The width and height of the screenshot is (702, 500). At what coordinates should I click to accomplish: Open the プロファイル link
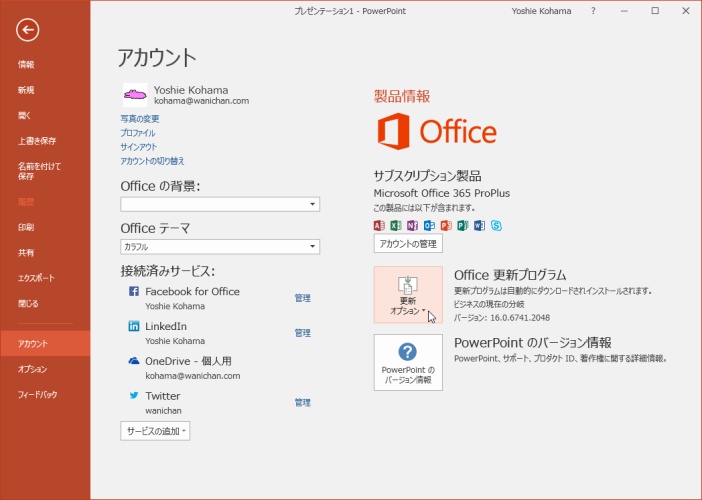(x=138, y=133)
